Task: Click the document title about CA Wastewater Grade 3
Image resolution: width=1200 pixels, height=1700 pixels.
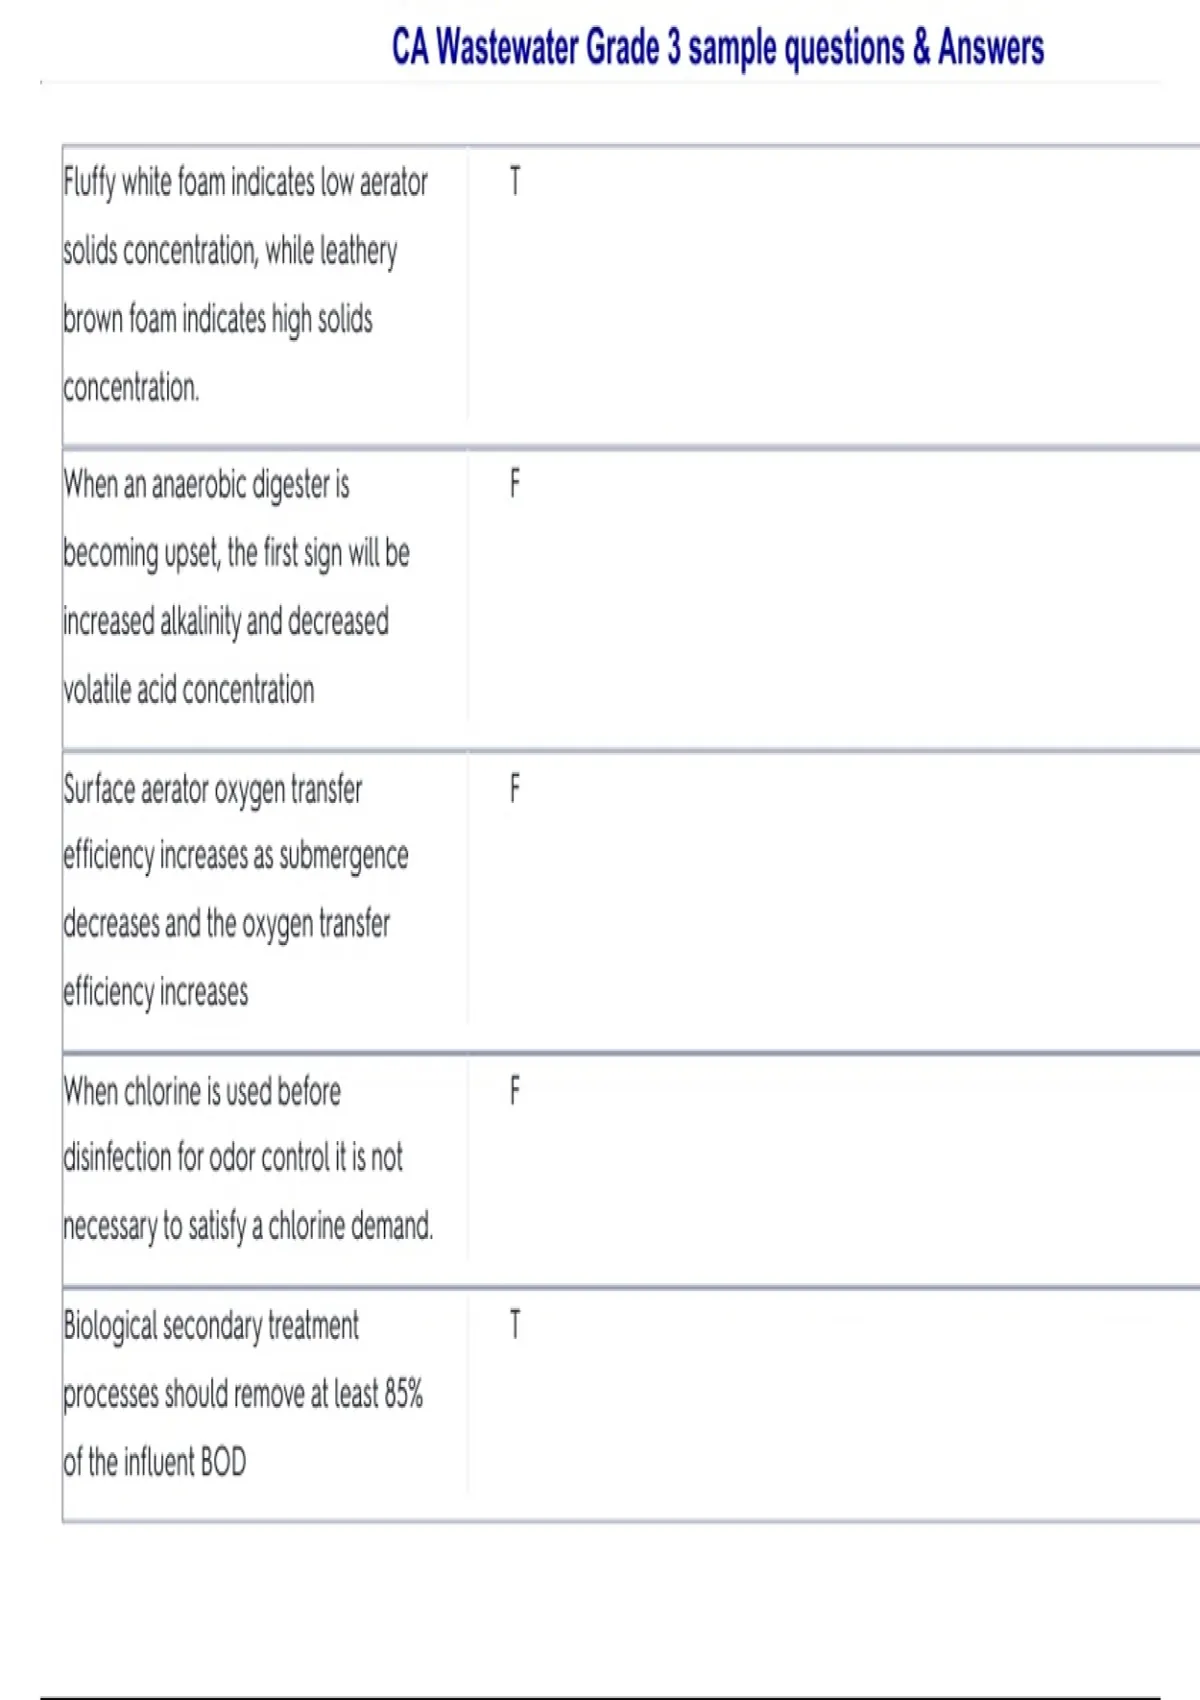Action: coord(717,47)
